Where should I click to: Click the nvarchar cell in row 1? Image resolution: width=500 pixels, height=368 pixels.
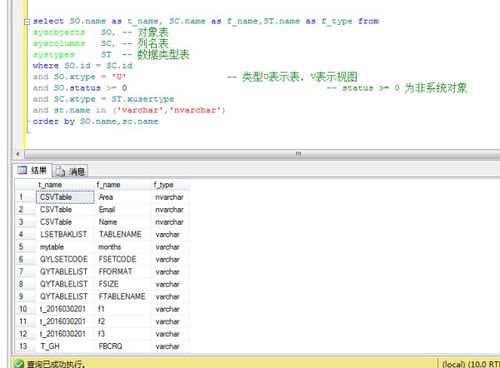click(171, 197)
